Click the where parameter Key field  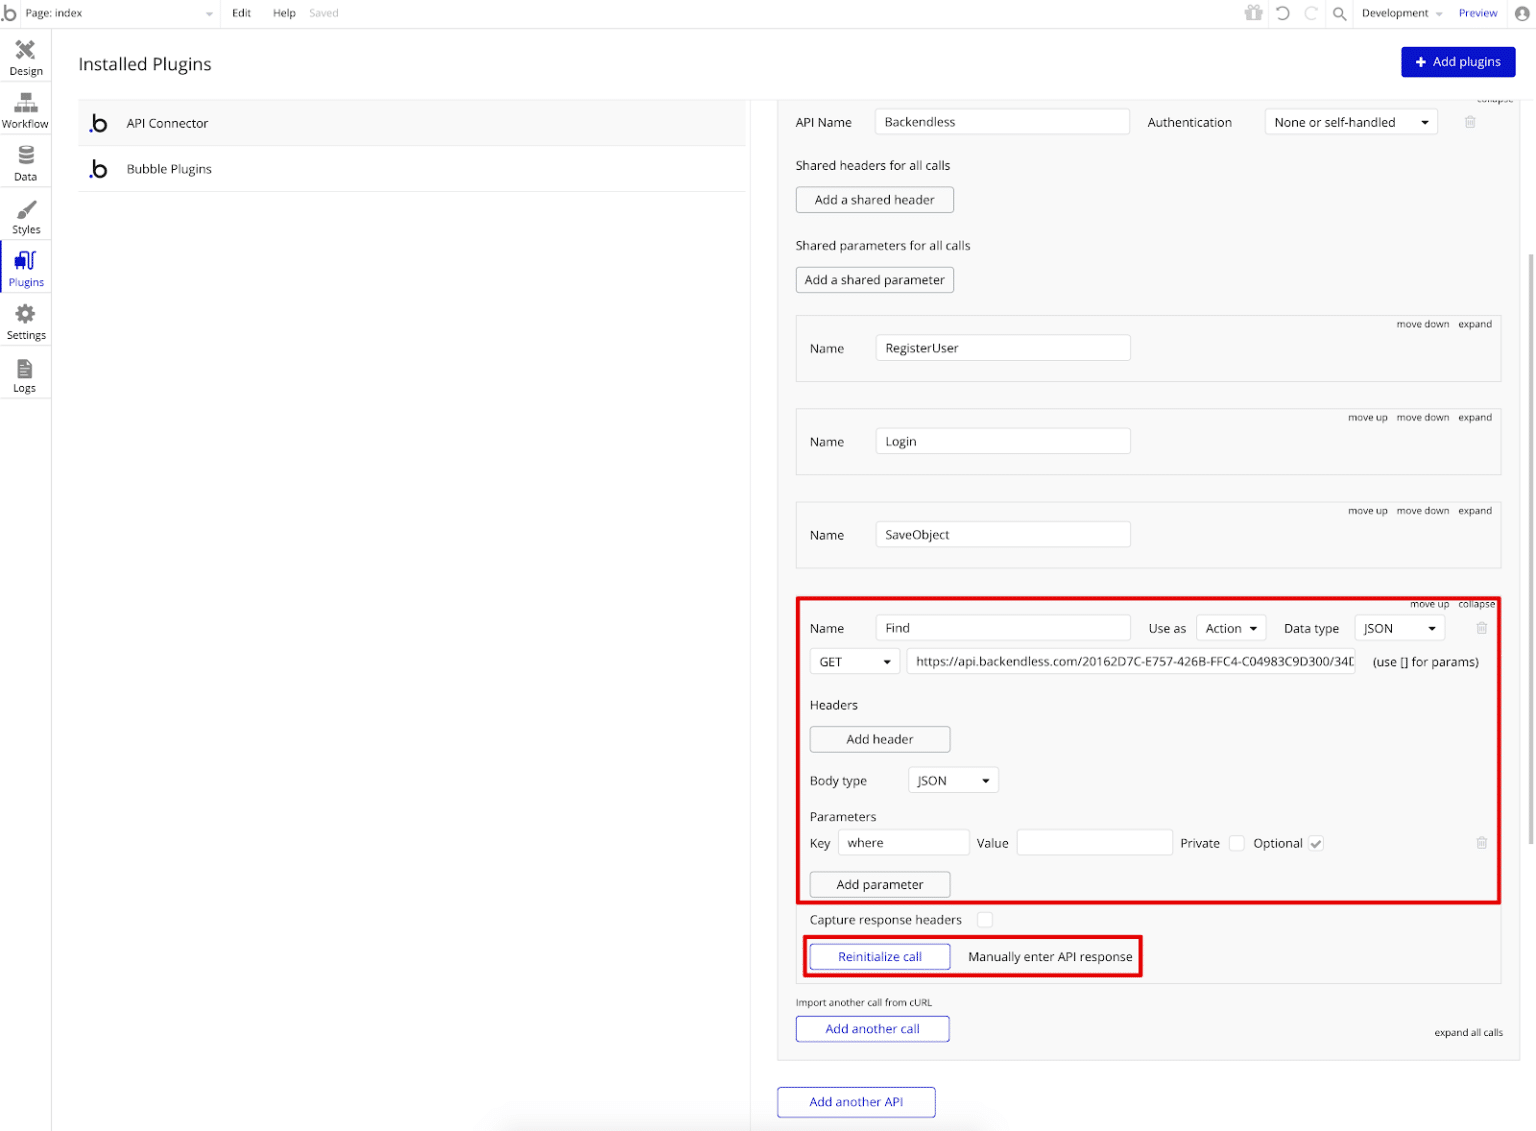[x=903, y=842]
